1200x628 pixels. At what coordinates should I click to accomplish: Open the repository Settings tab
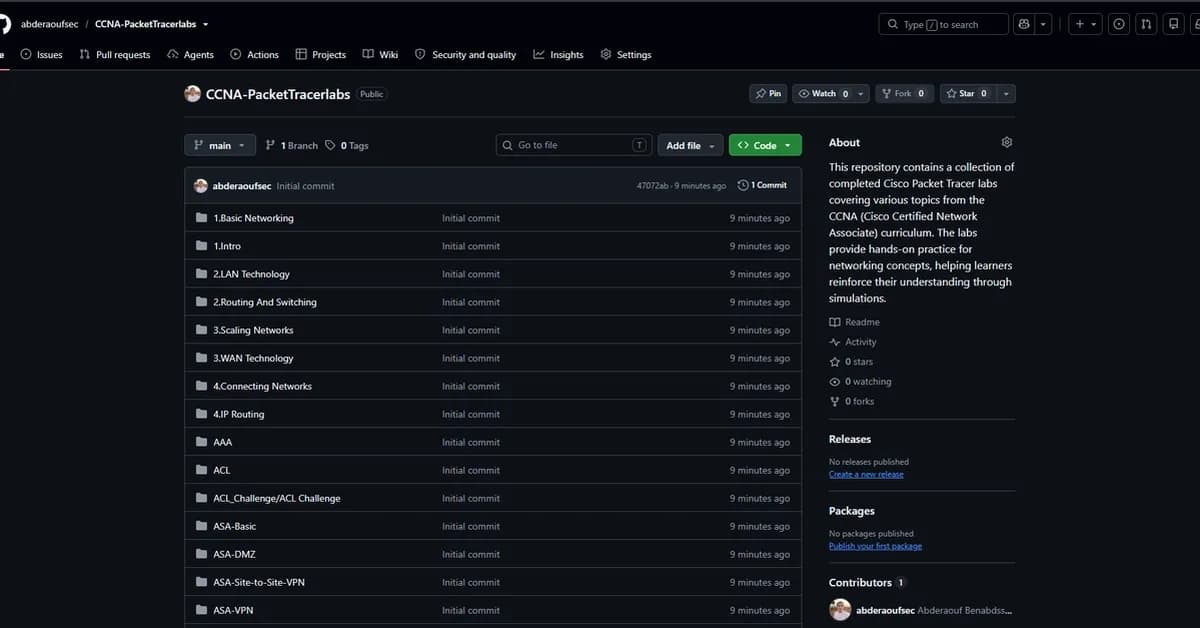pyautogui.click(x=626, y=55)
